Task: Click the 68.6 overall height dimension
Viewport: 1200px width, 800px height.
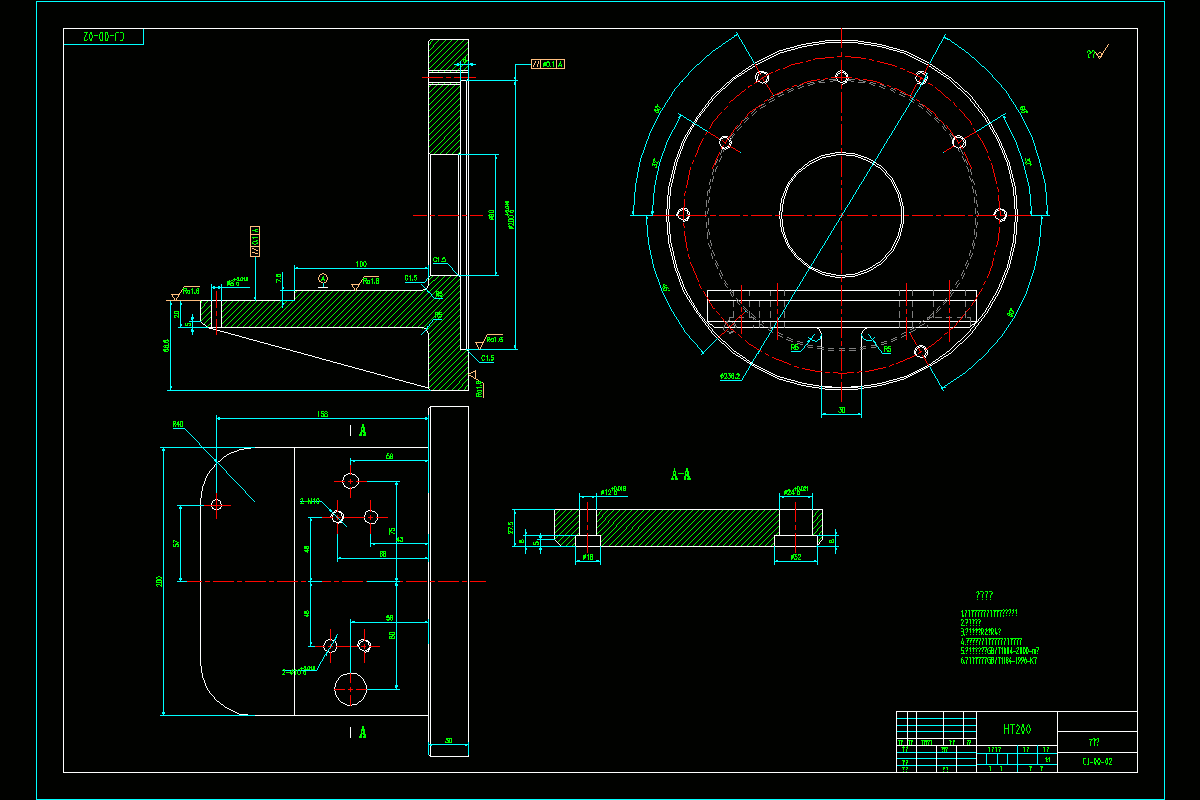Action: 165,345
